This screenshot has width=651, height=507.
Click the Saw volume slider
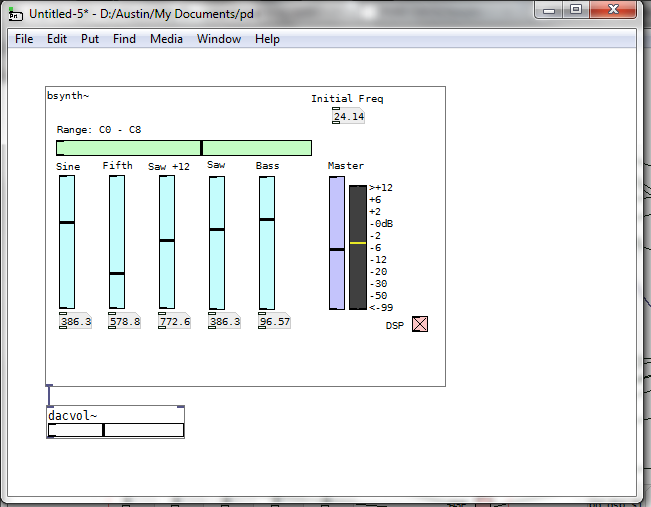(x=217, y=242)
